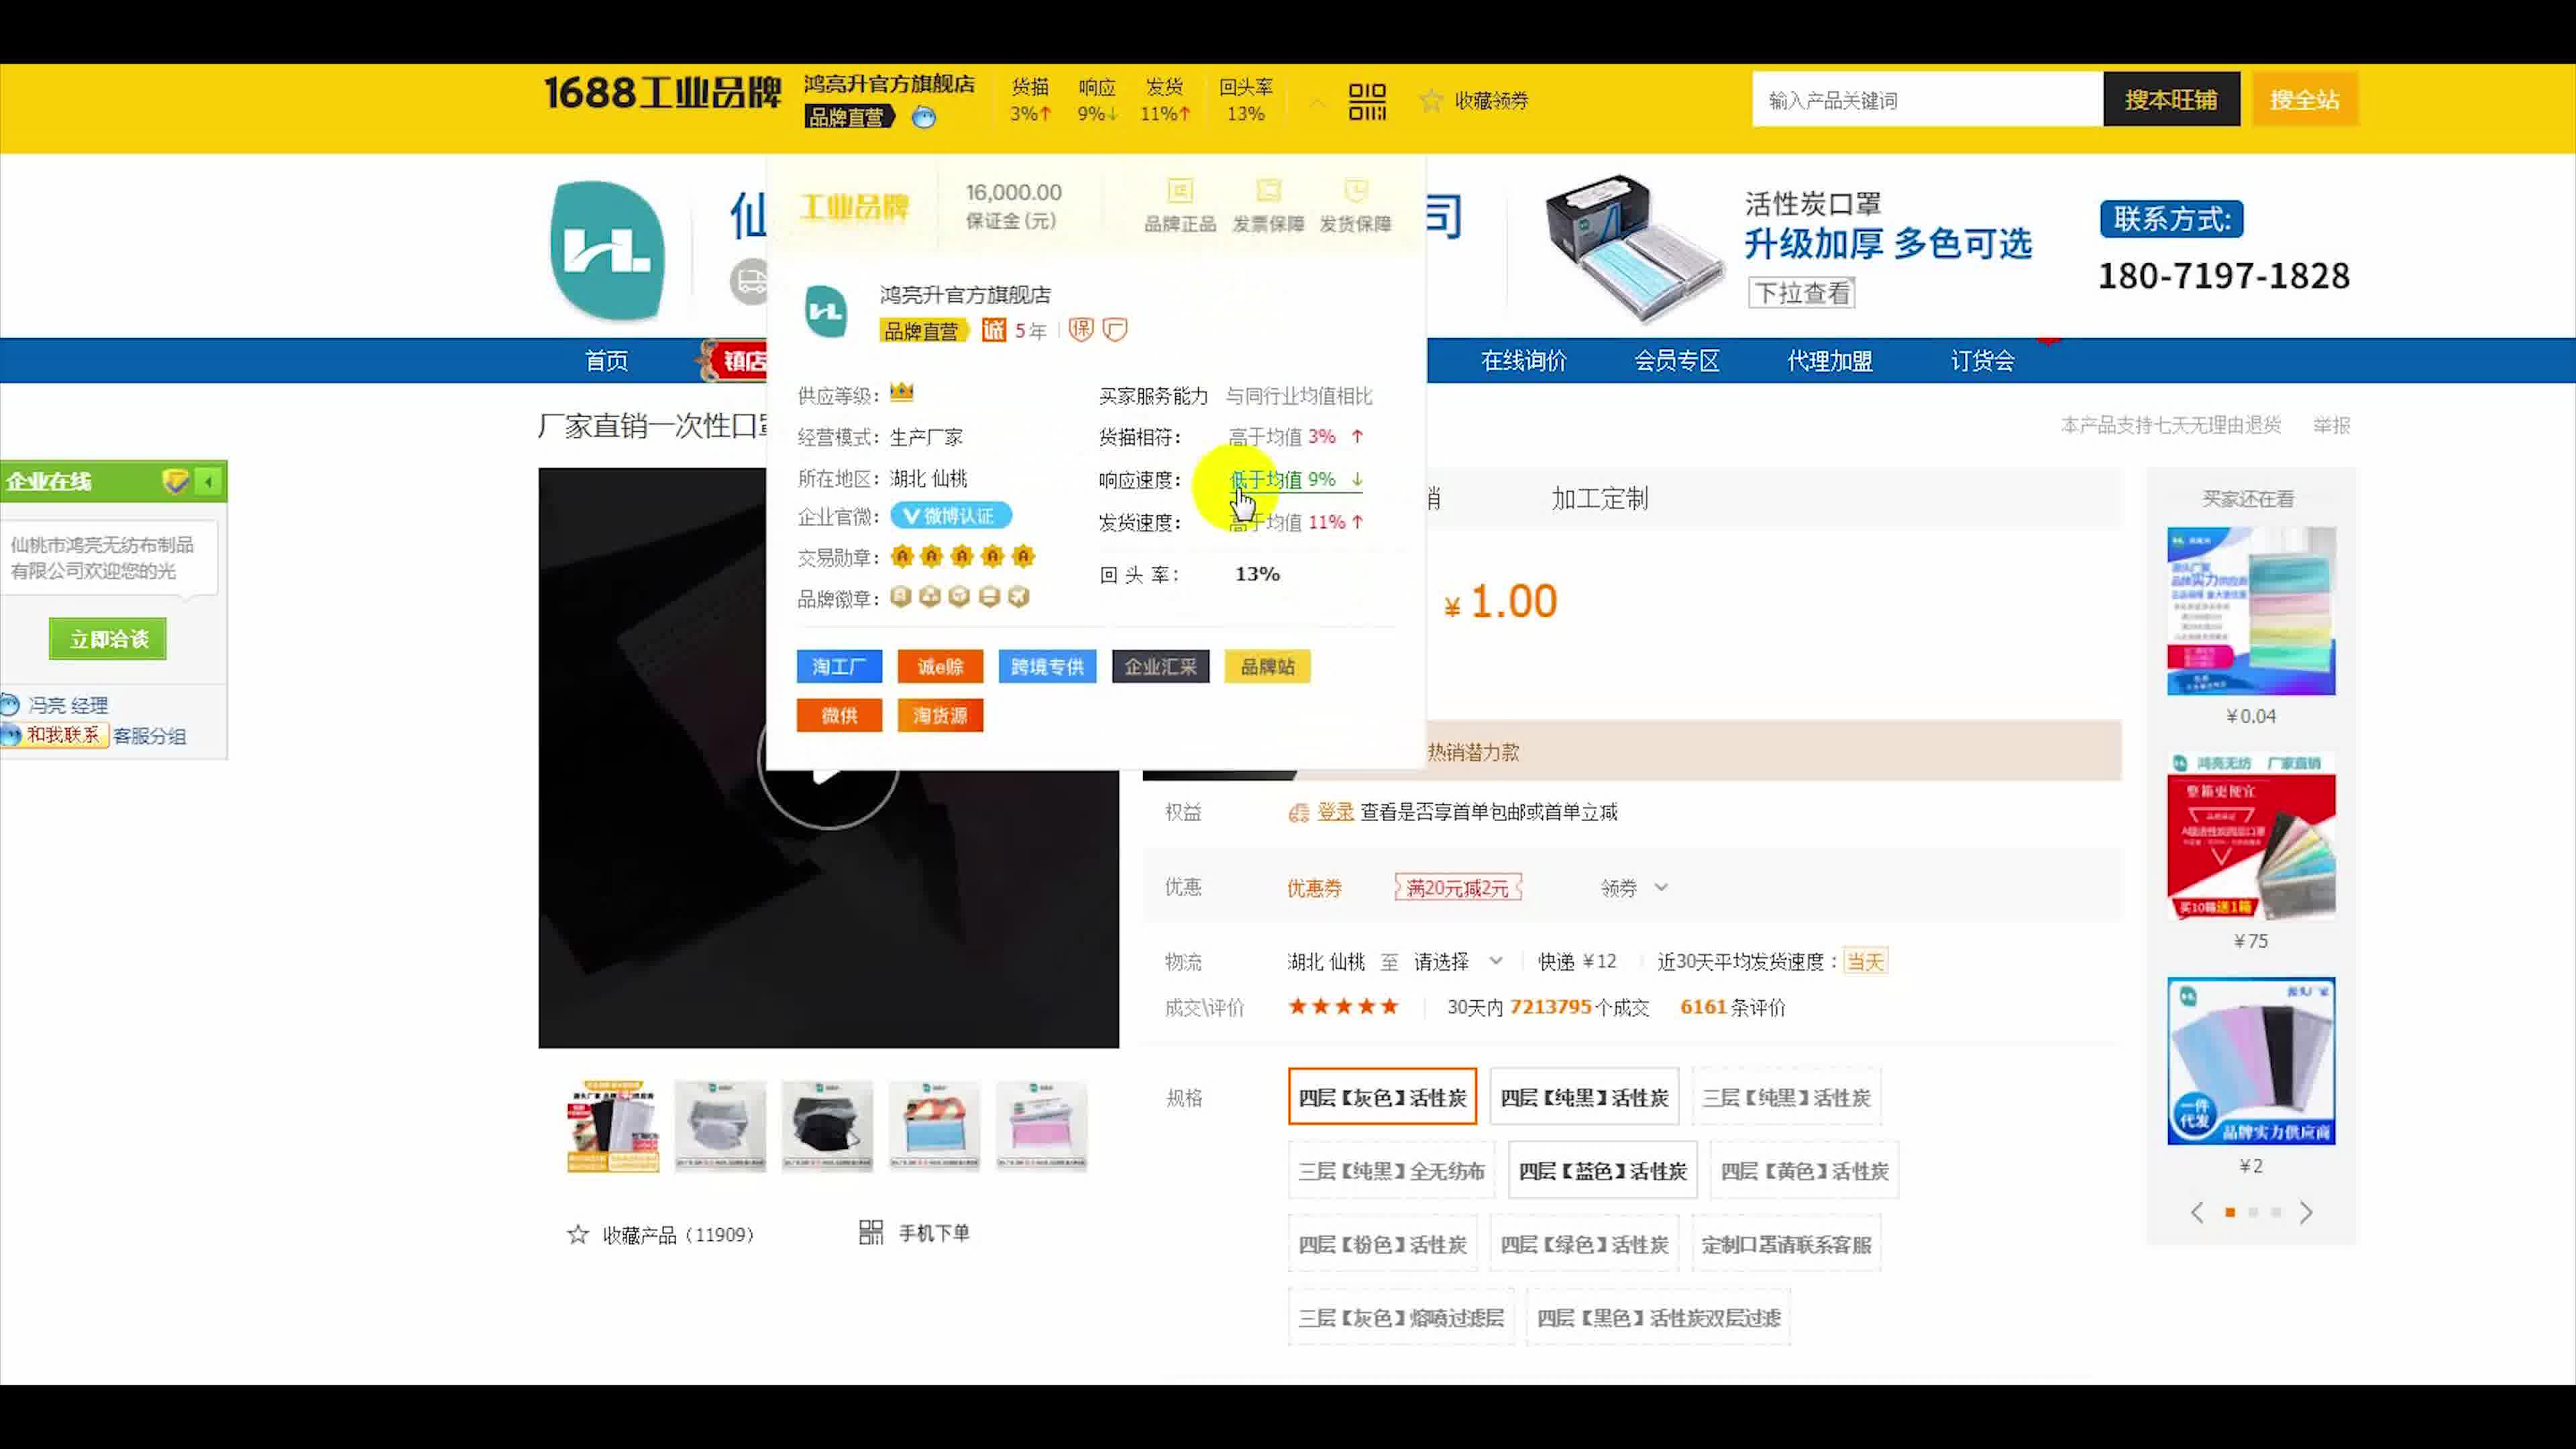The image size is (2576, 1449).
Task: Click the ¥0.04 recommended product thumbnail
Action: pyautogui.click(x=2250, y=611)
